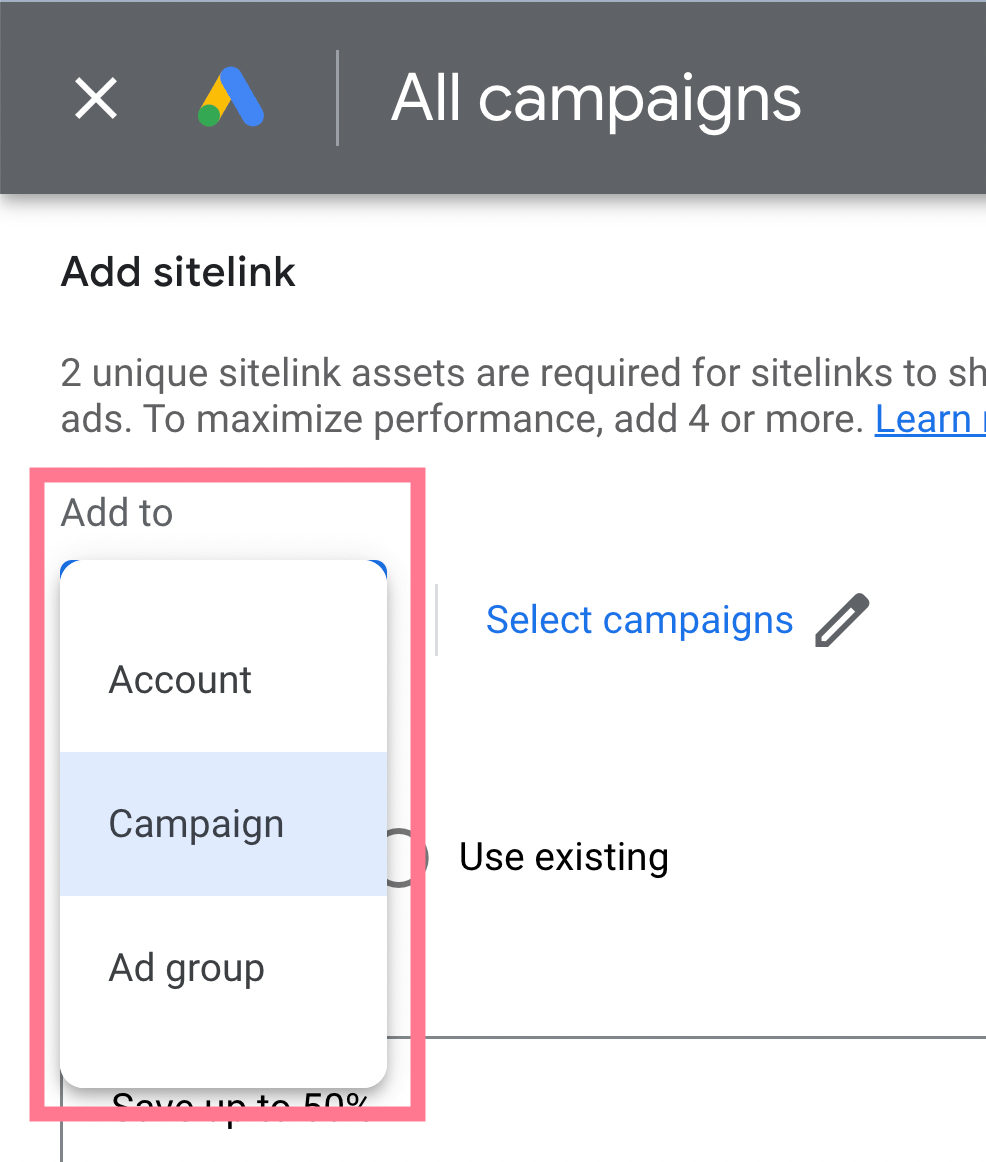Click the X close icon at top left
This screenshot has width=986, height=1162.
pyautogui.click(x=95, y=98)
